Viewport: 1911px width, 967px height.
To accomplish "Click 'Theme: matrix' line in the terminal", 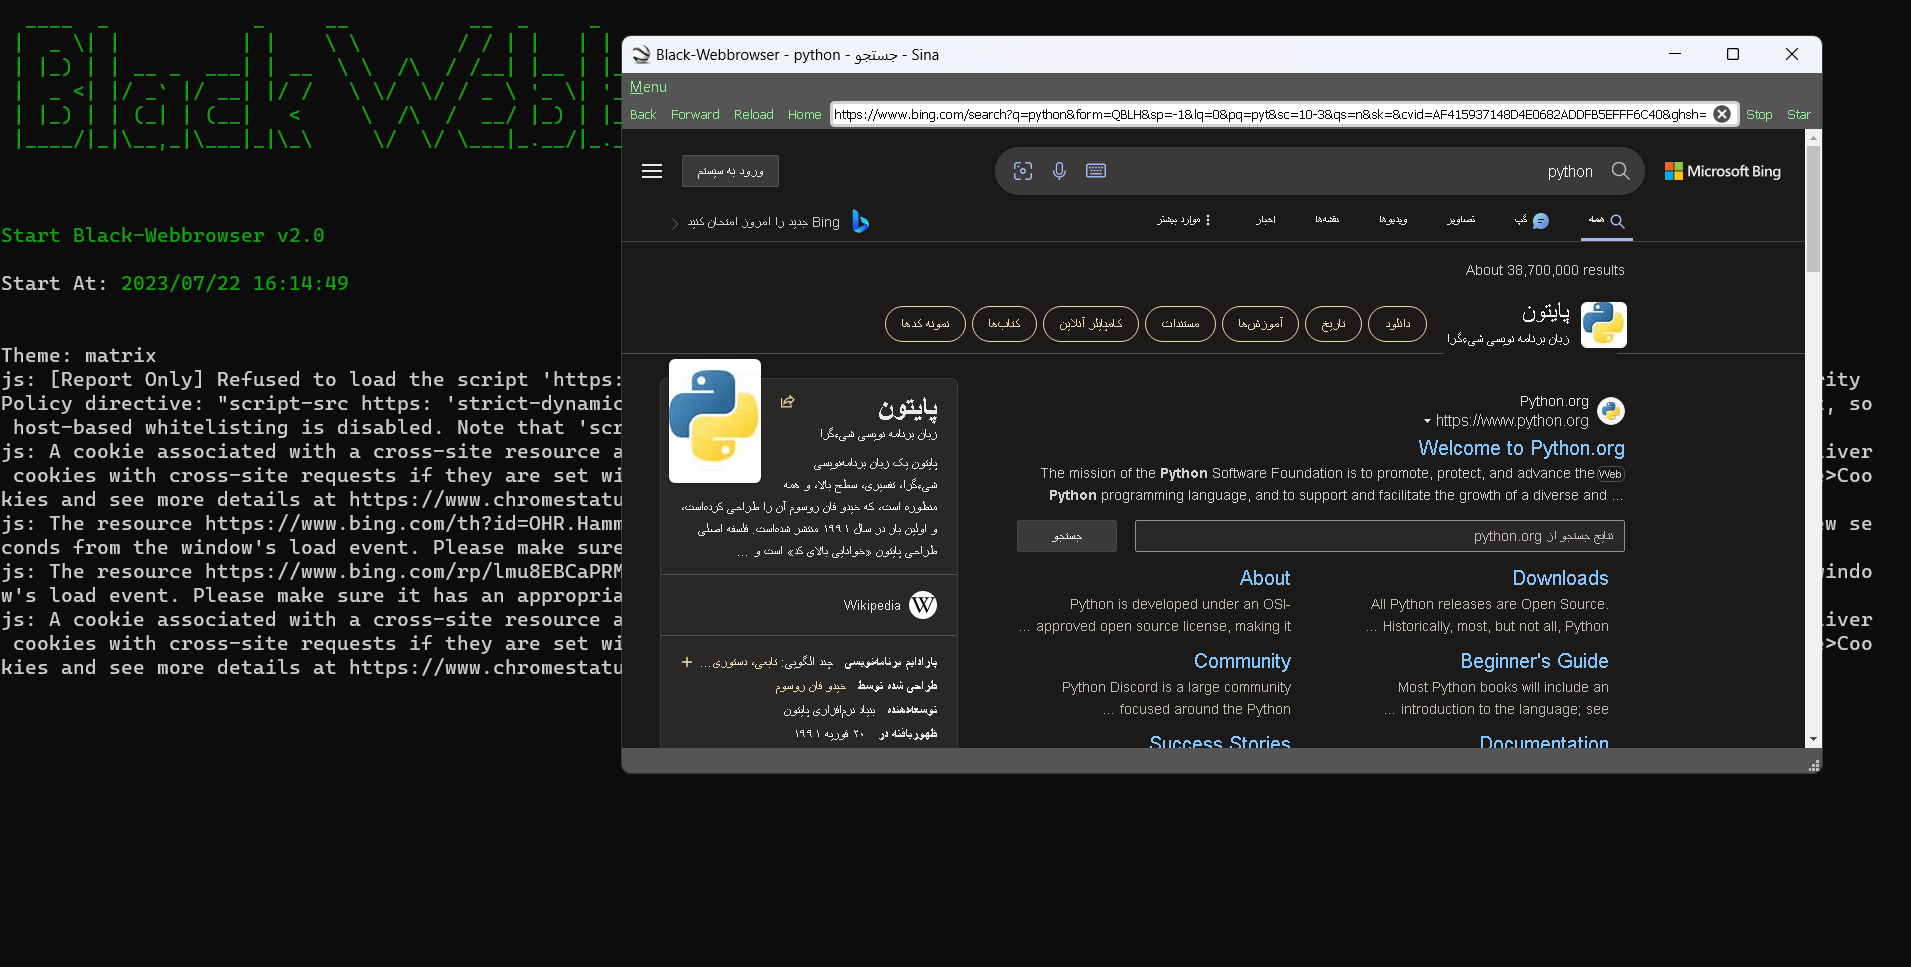I will coord(79,356).
